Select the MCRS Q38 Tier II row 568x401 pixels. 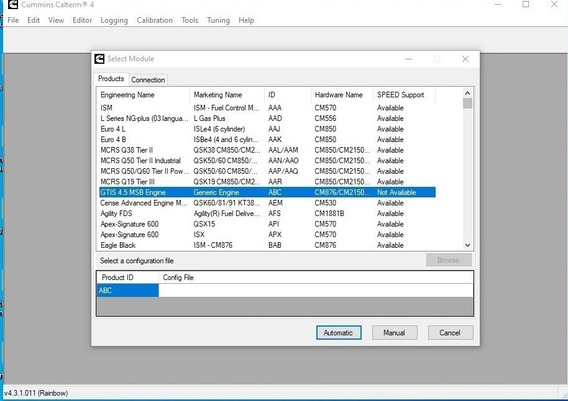click(x=267, y=150)
